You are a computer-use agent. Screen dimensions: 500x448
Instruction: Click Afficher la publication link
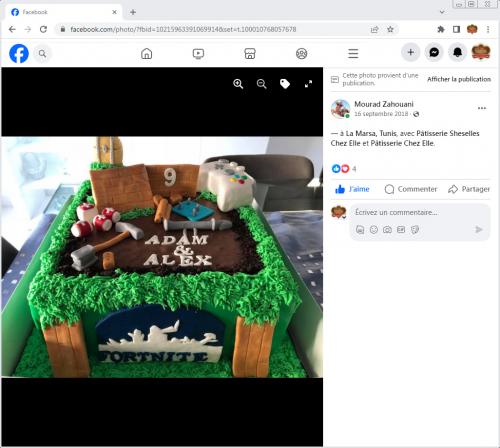459,79
